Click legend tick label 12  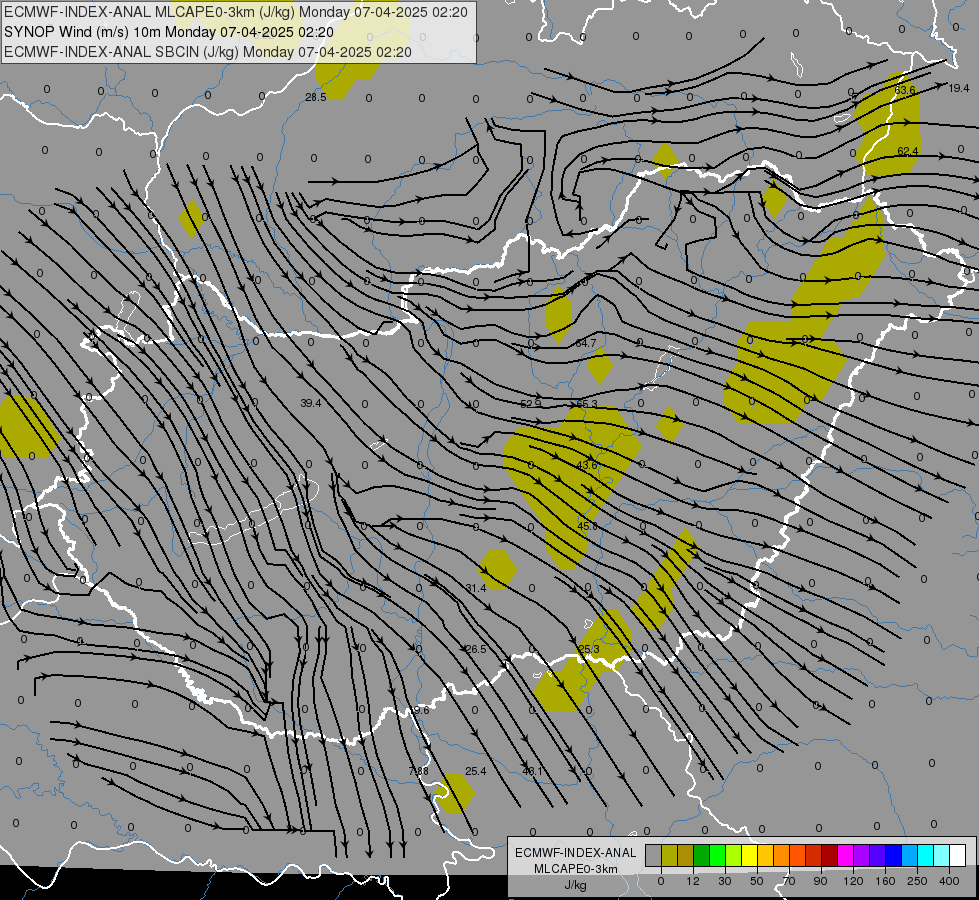coord(693,881)
